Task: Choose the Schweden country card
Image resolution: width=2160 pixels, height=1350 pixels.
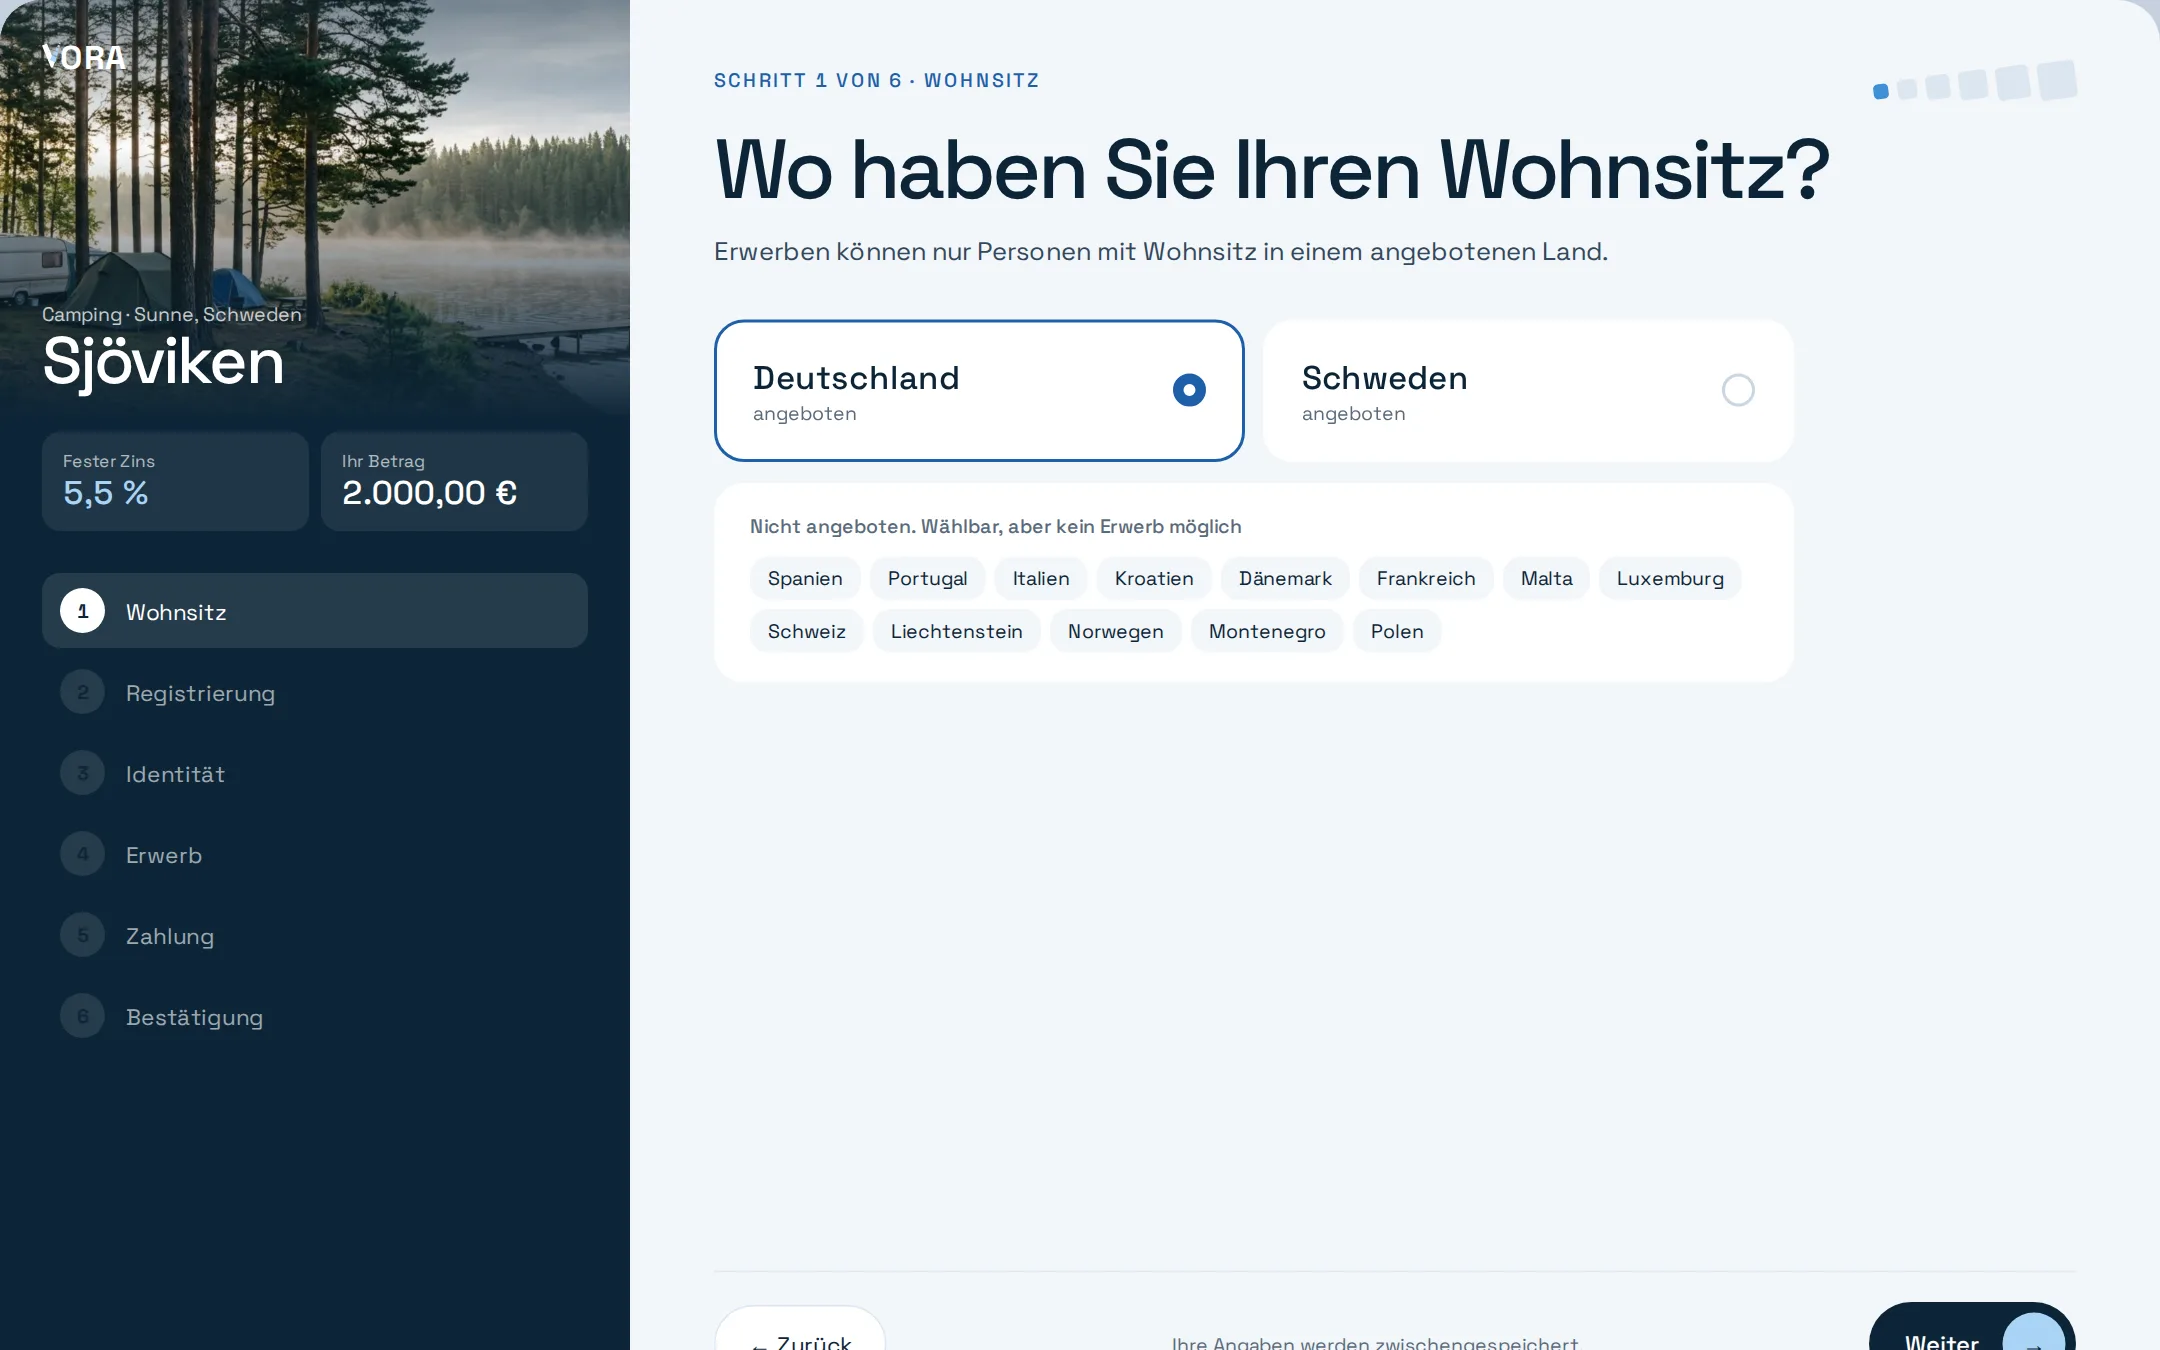Action: pyautogui.click(x=1528, y=391)
